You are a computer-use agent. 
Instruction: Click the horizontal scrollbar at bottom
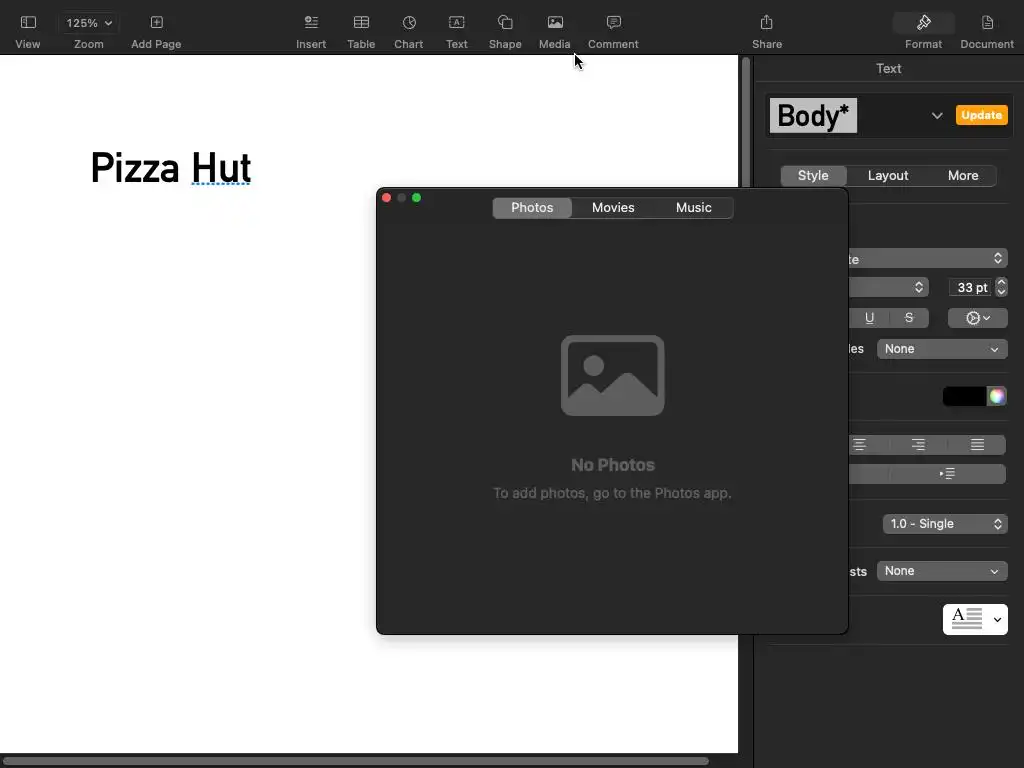point(355,761)
